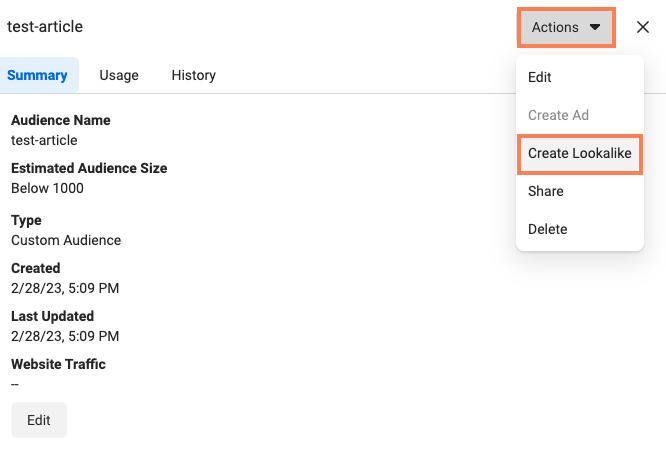Click the date under Created
Screen dimensions: 666x461
65,288
